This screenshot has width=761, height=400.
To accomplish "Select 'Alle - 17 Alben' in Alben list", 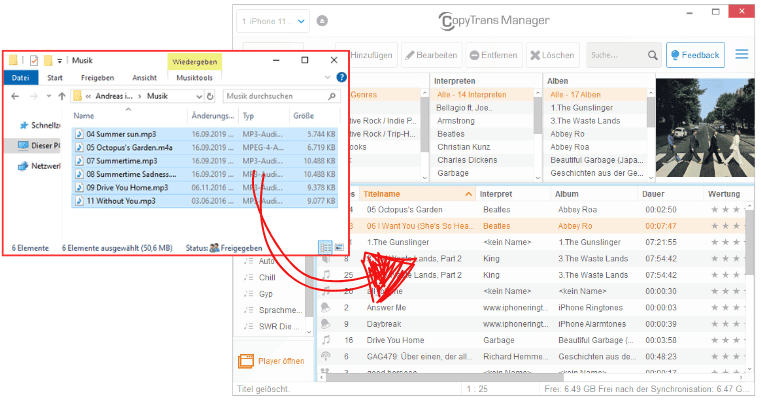I will pos(596,95).
